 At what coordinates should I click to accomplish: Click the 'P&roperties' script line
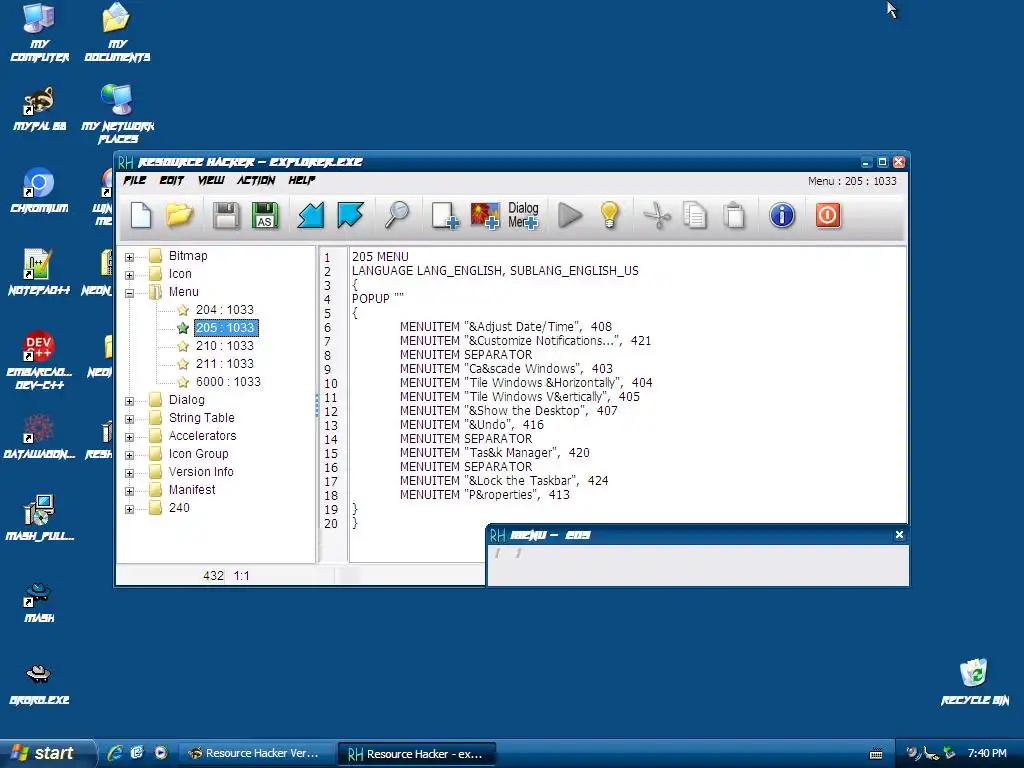pos(485,495)
